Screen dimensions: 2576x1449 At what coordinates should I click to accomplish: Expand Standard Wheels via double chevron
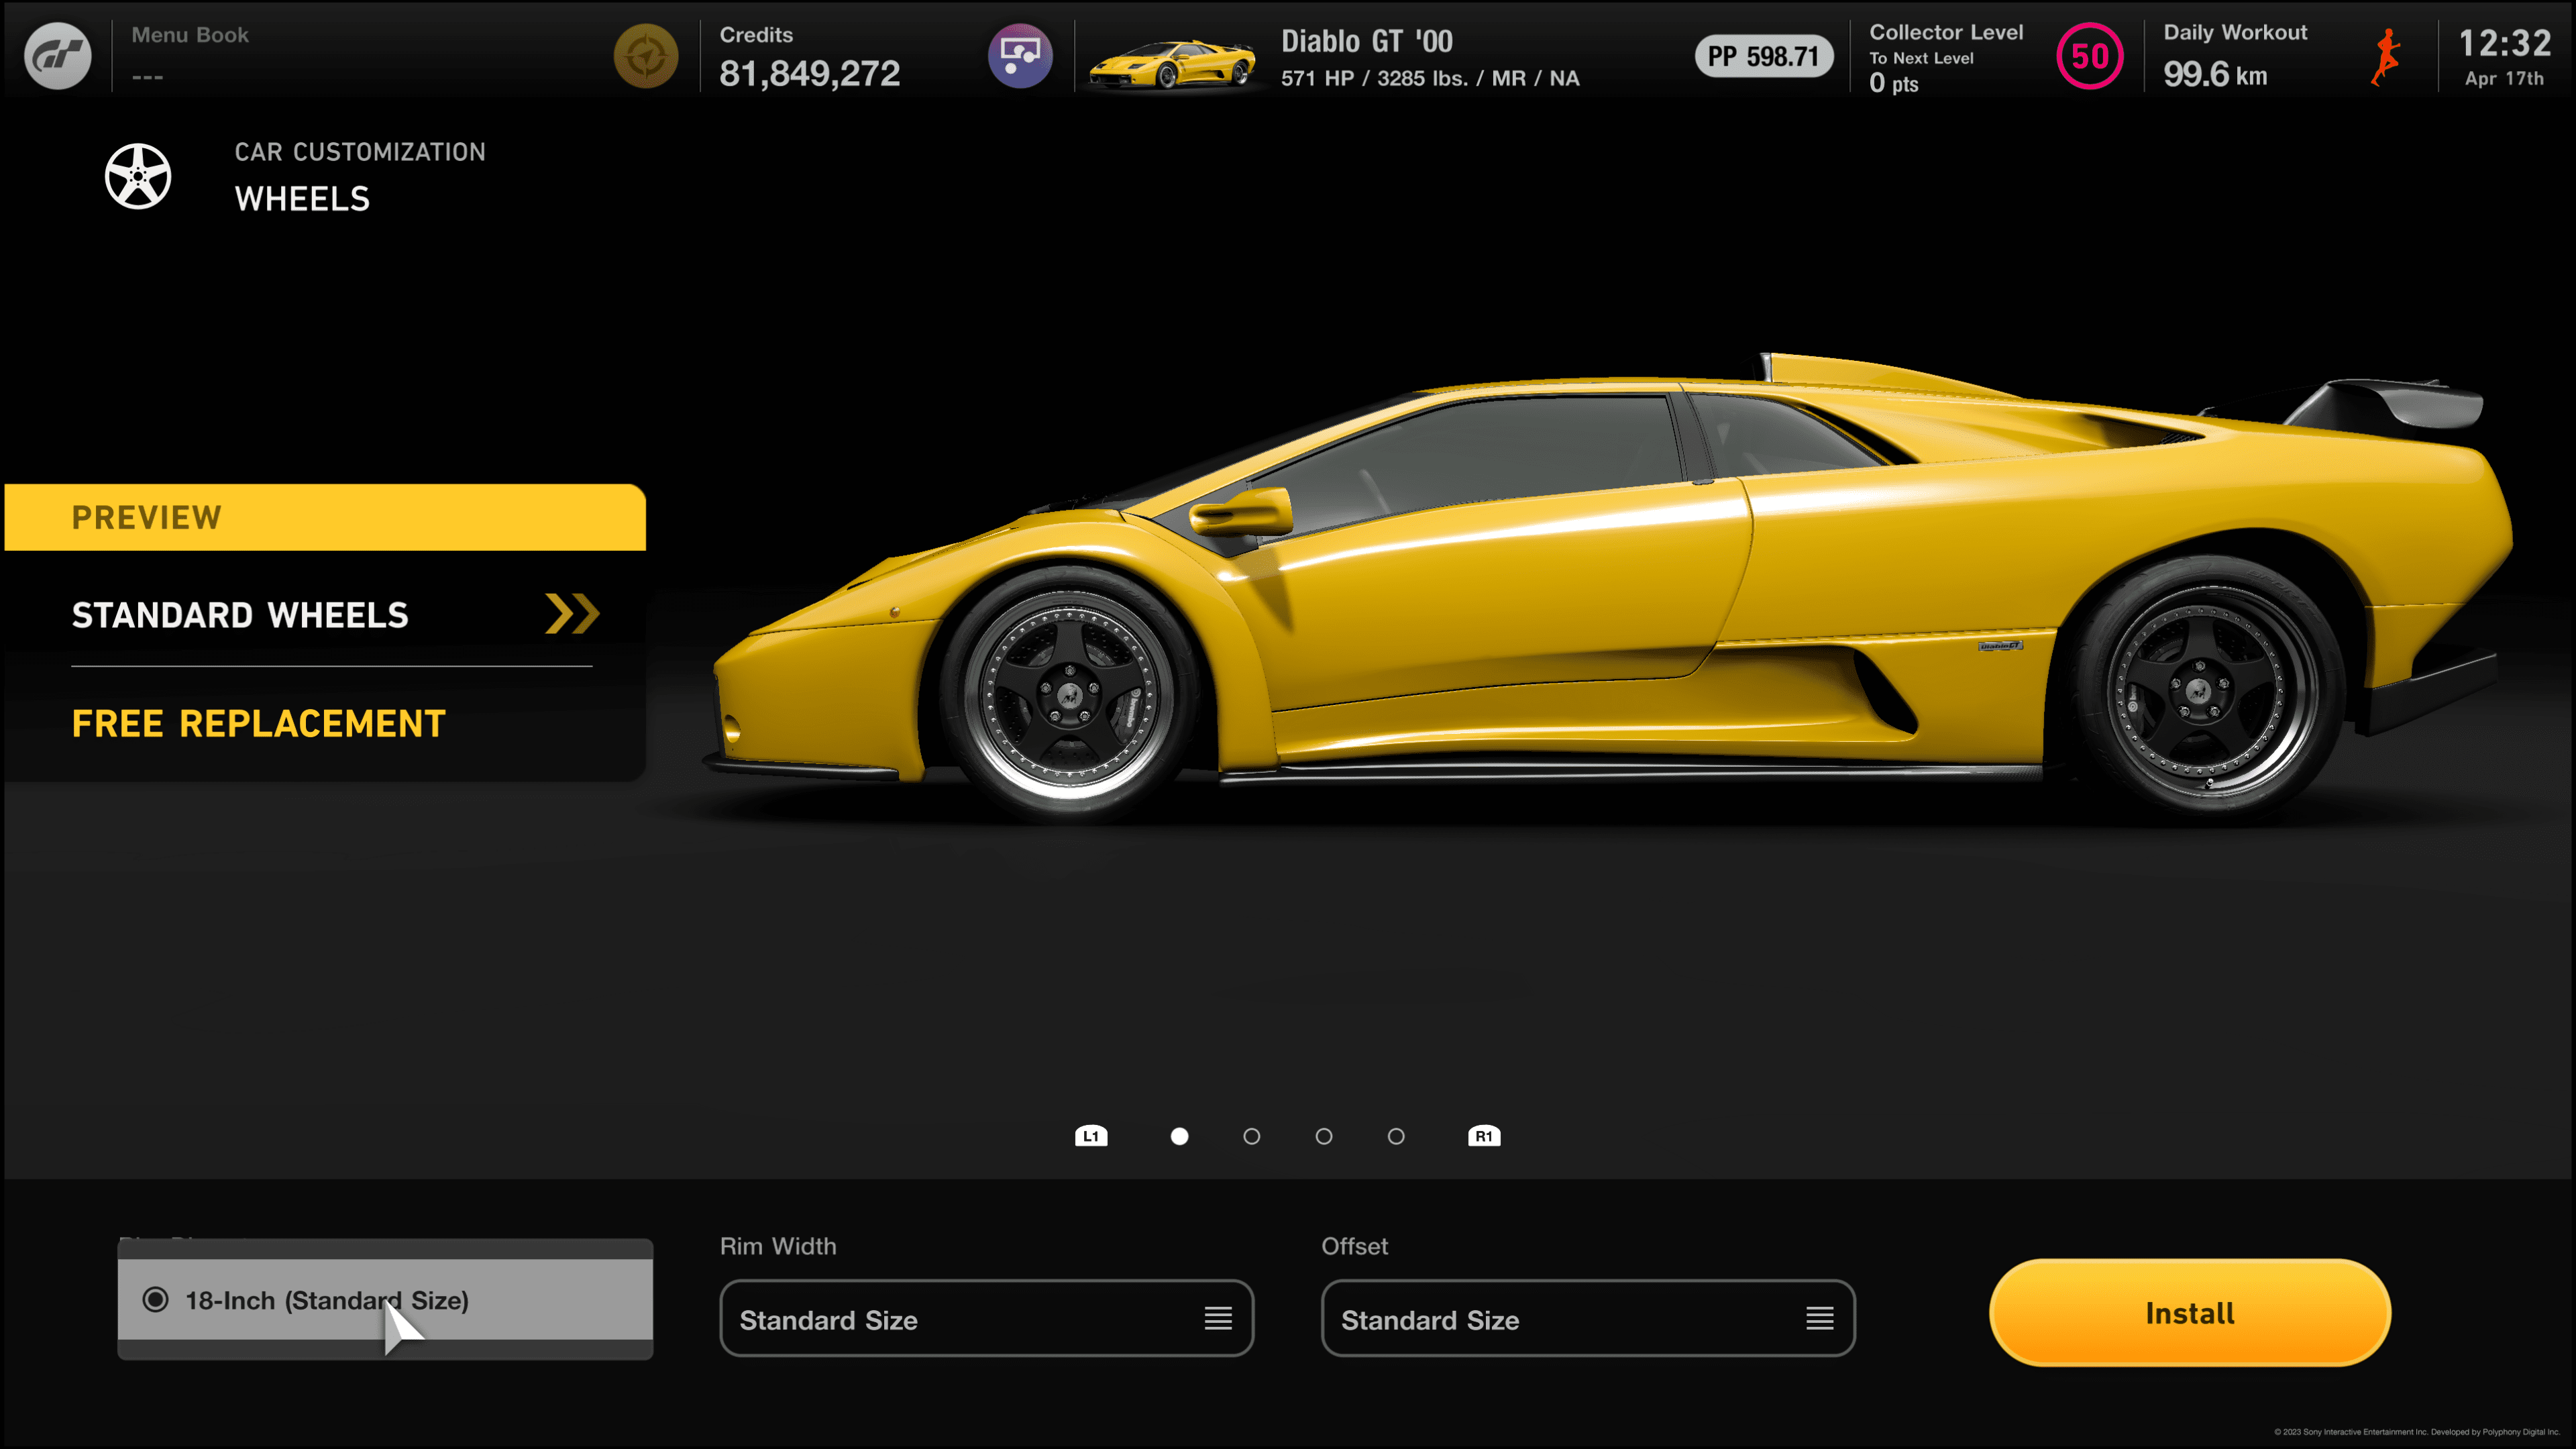572,614
